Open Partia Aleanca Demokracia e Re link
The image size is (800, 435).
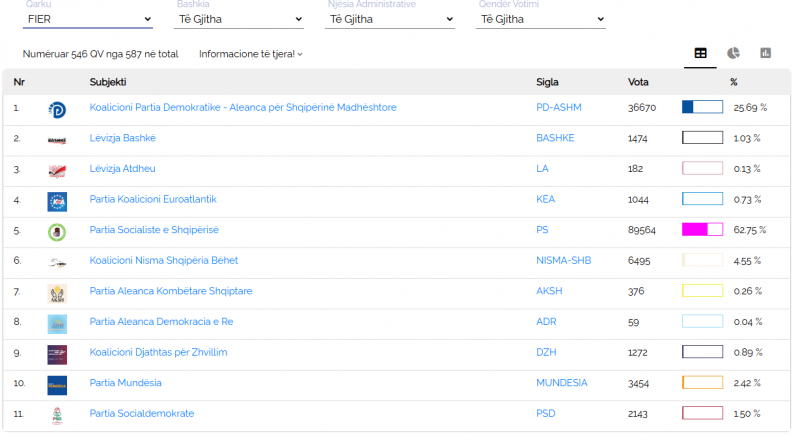click(161, 322)
